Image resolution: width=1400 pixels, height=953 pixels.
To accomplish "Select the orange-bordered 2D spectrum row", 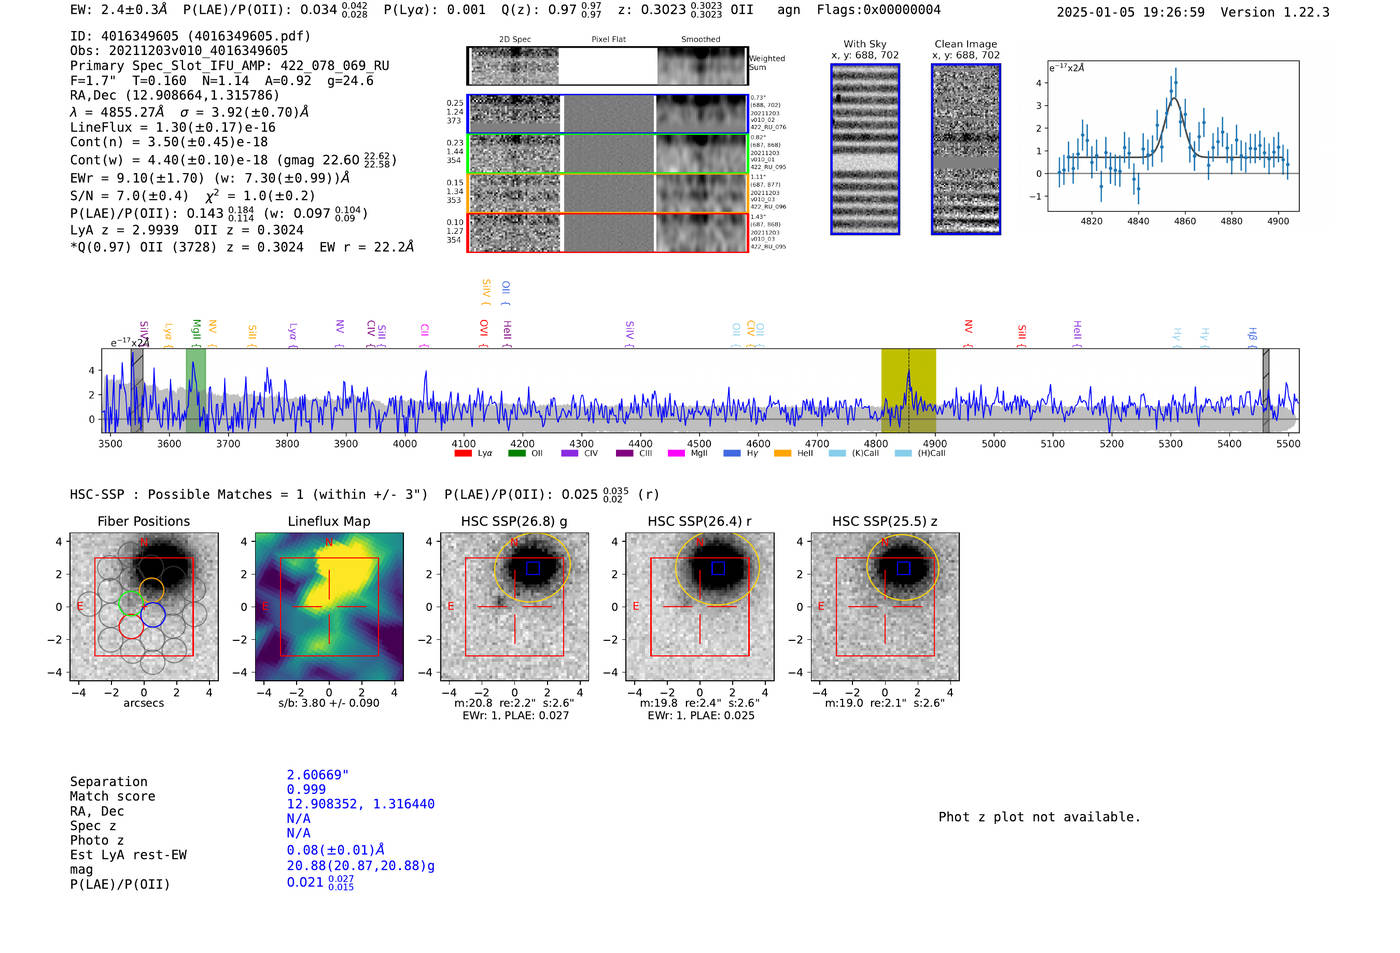I will click(x=607, y=193).
